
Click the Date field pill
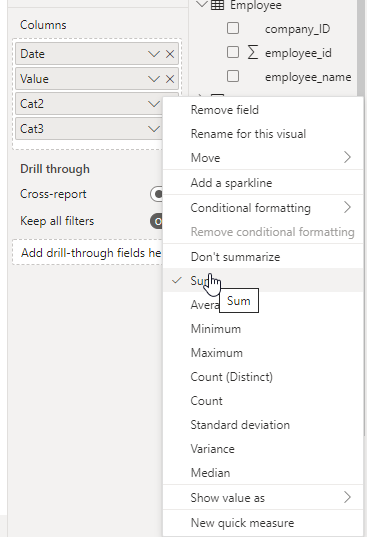click(x=97, y=54)
